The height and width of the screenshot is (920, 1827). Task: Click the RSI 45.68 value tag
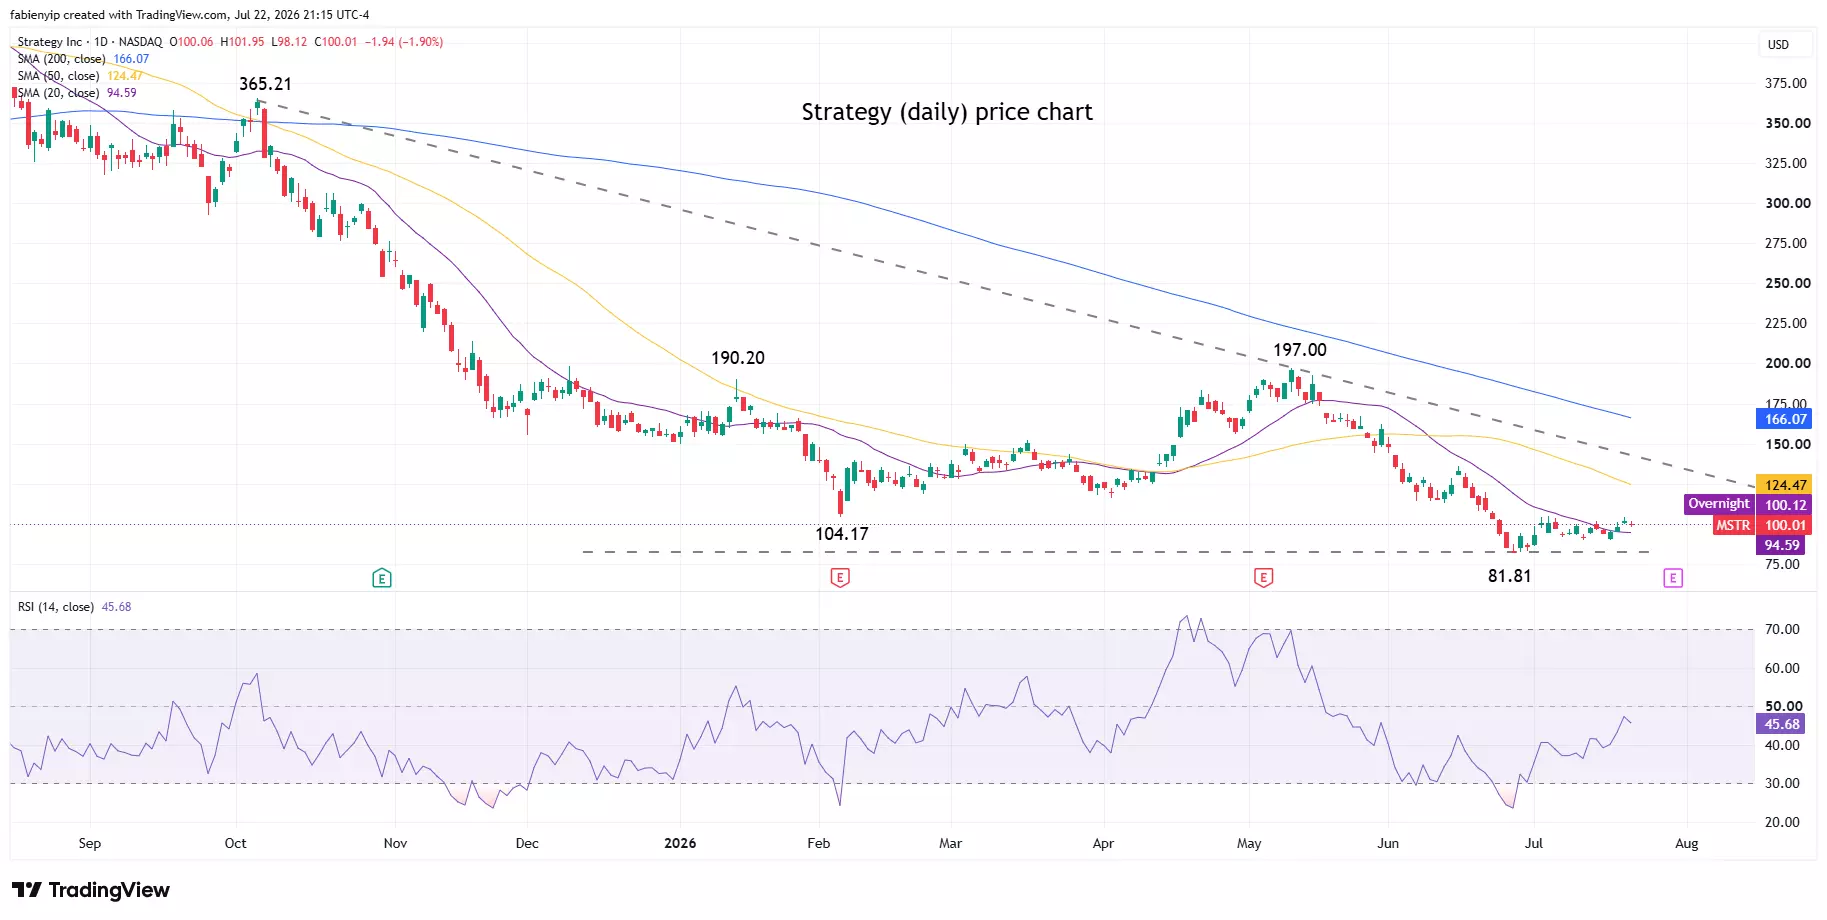tap(1781, 724)
